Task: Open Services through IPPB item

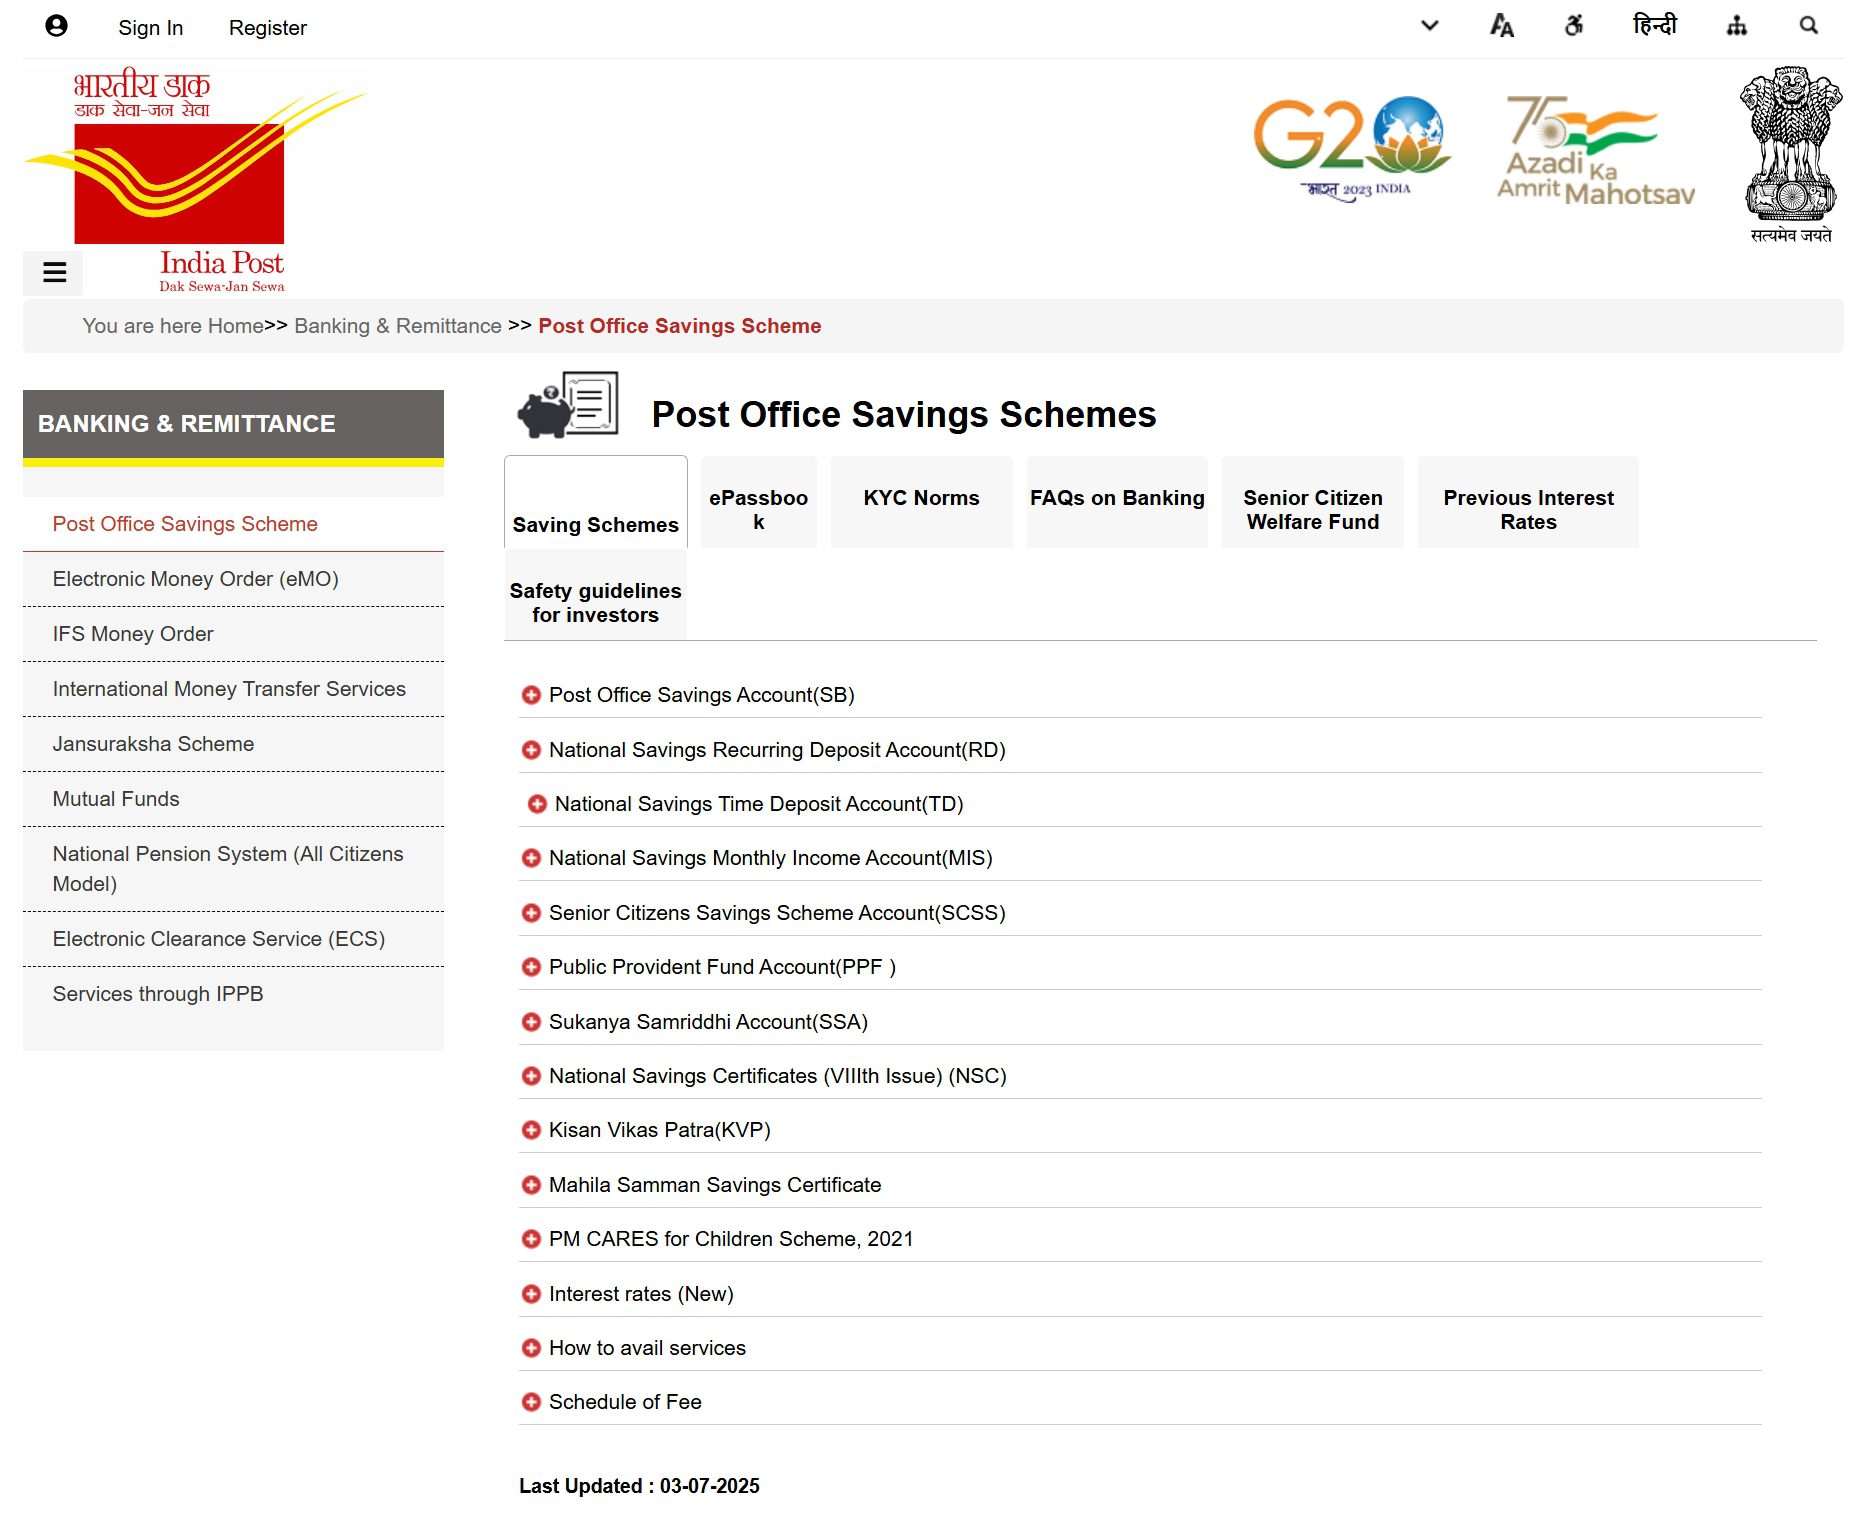Action: (x=233, y=994)
